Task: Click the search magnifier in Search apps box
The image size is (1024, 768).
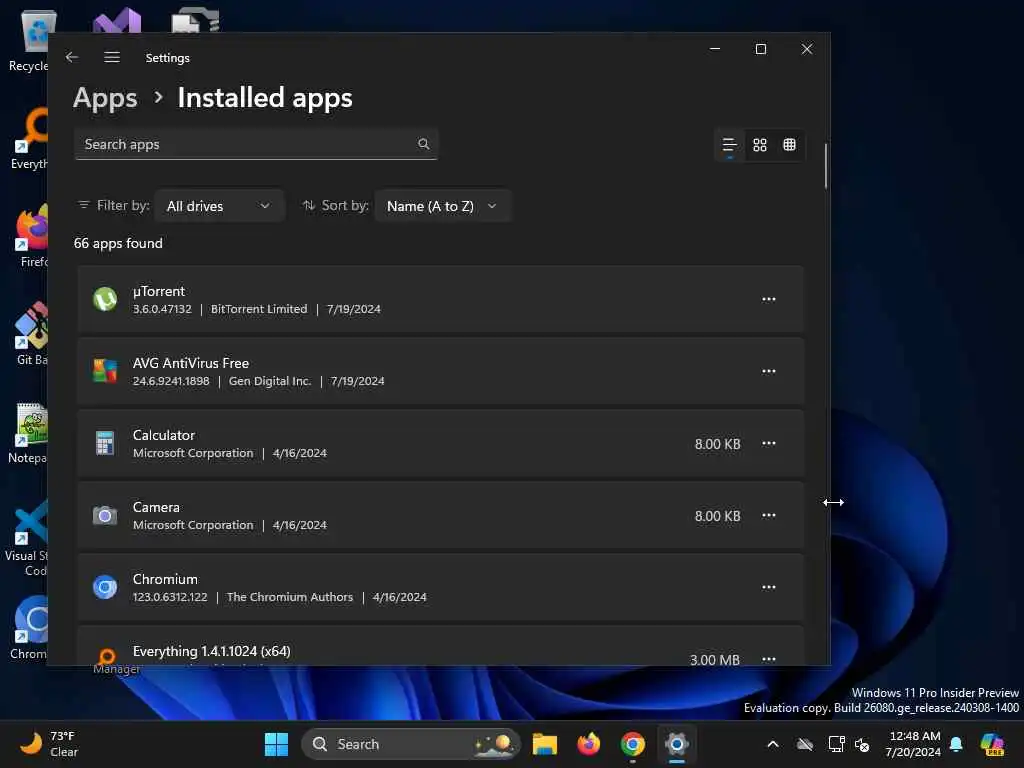Action: click(x=424, y=144)
